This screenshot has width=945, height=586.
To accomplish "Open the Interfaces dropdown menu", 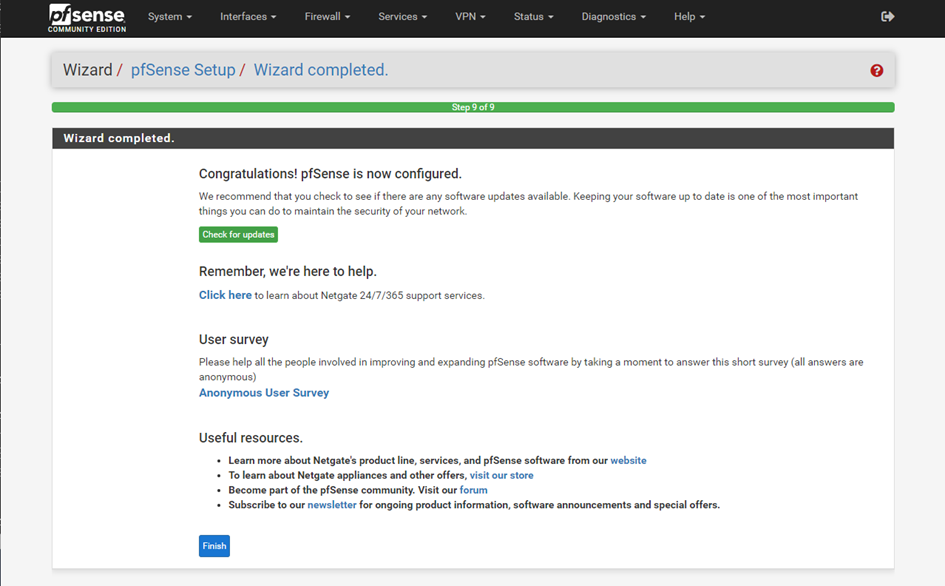I will 248,17.
